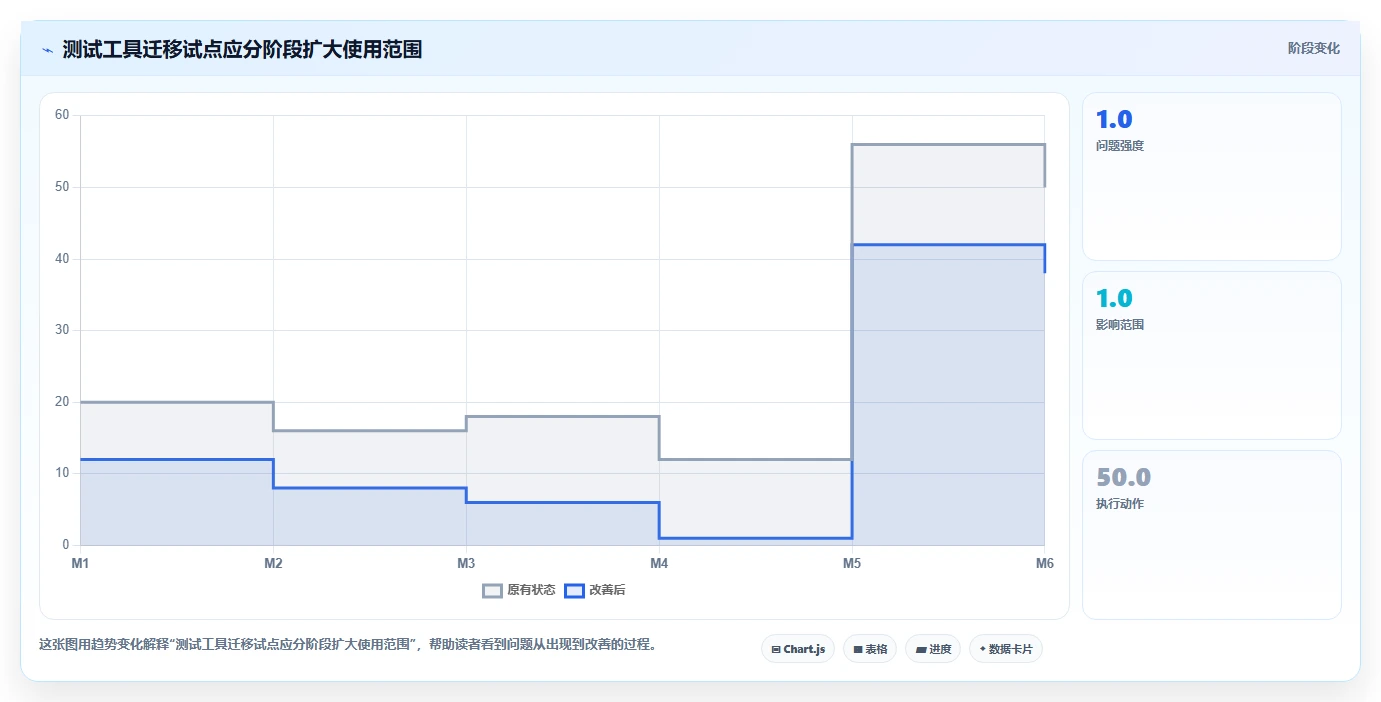Toggle the 原有状态 legend entry
1381x702 pixels.
(x=519, y=590)
